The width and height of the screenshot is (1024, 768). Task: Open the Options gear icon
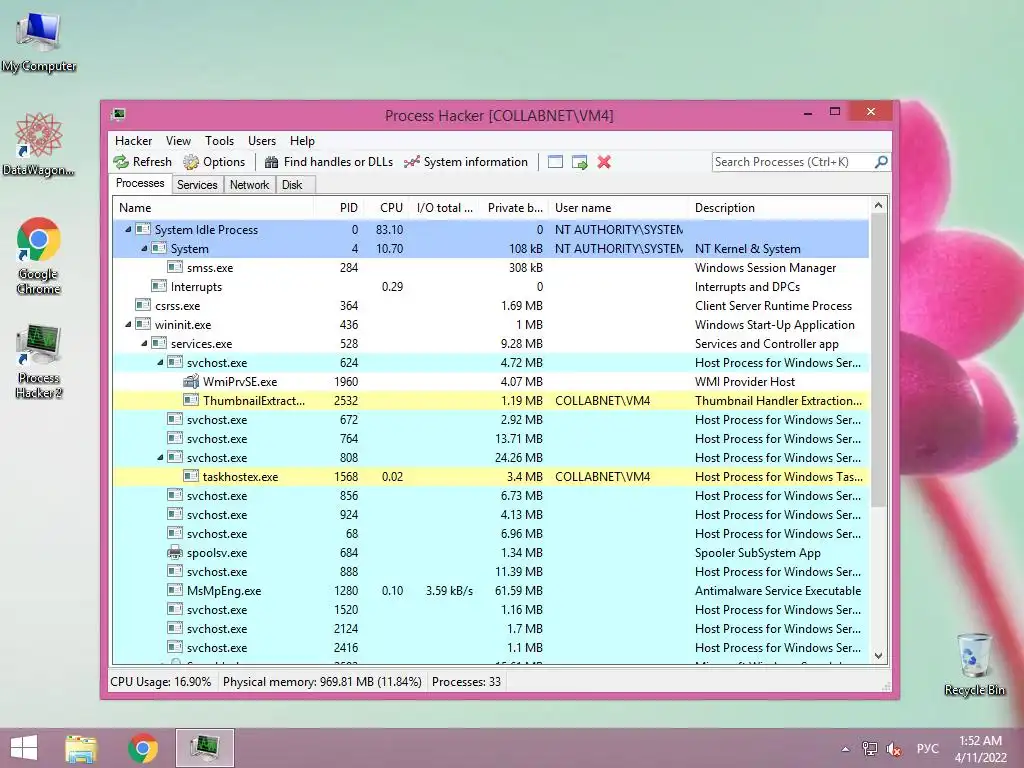pos(191,162)
